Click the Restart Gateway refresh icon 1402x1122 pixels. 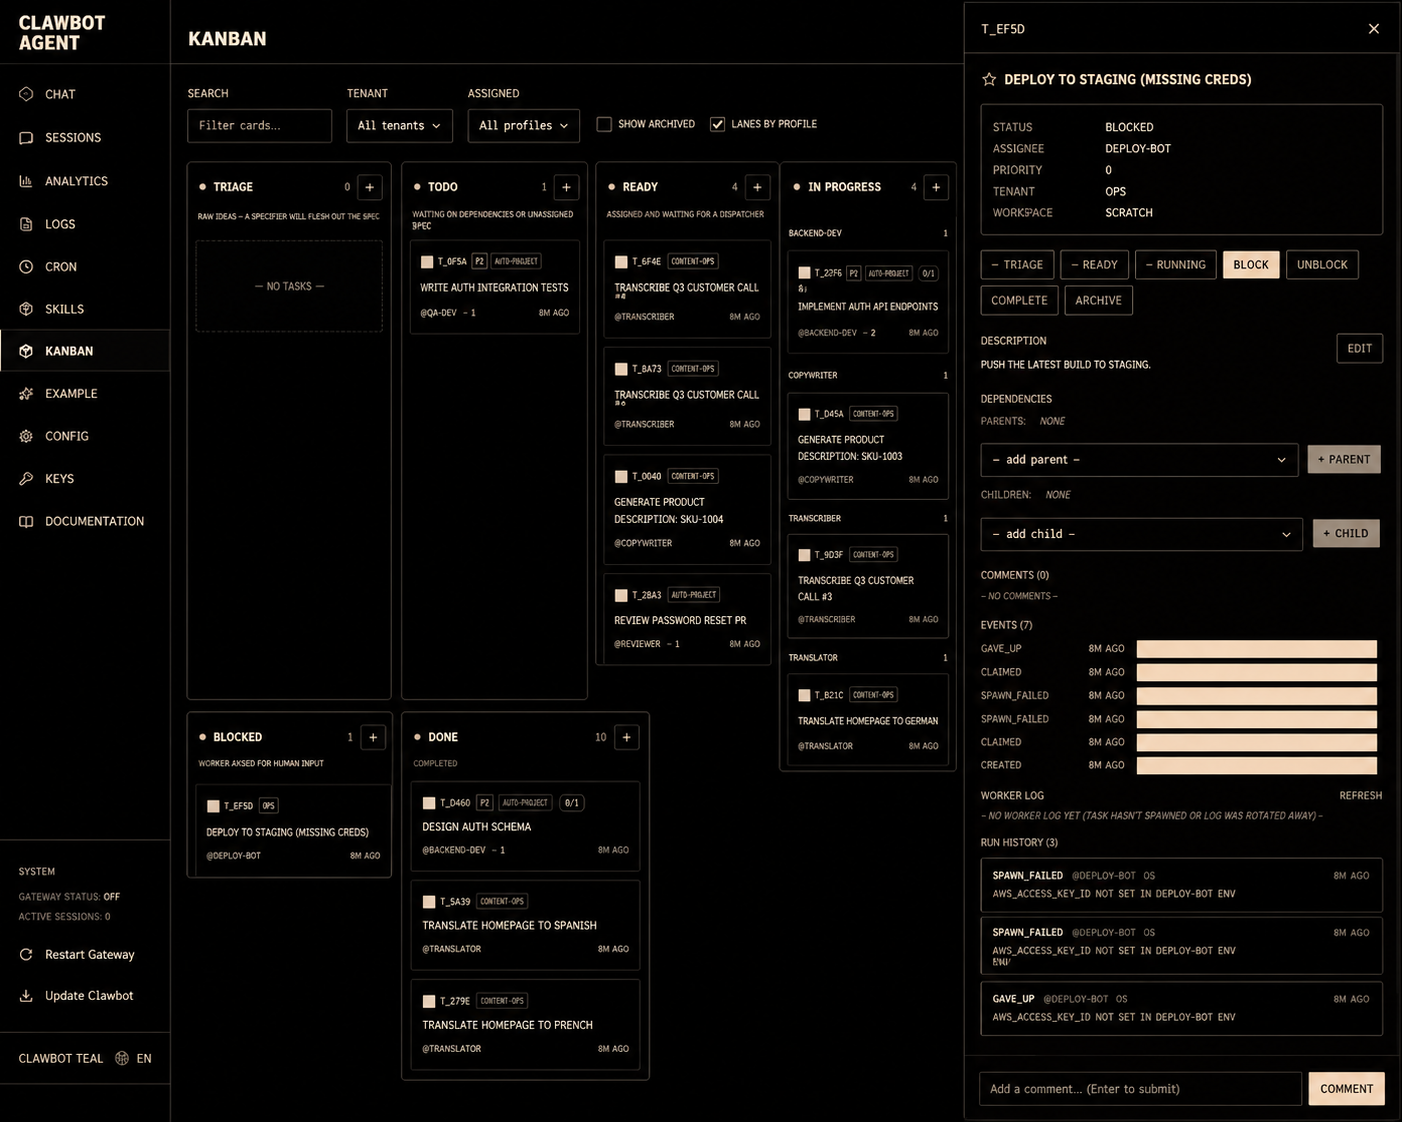pos(26,954)
